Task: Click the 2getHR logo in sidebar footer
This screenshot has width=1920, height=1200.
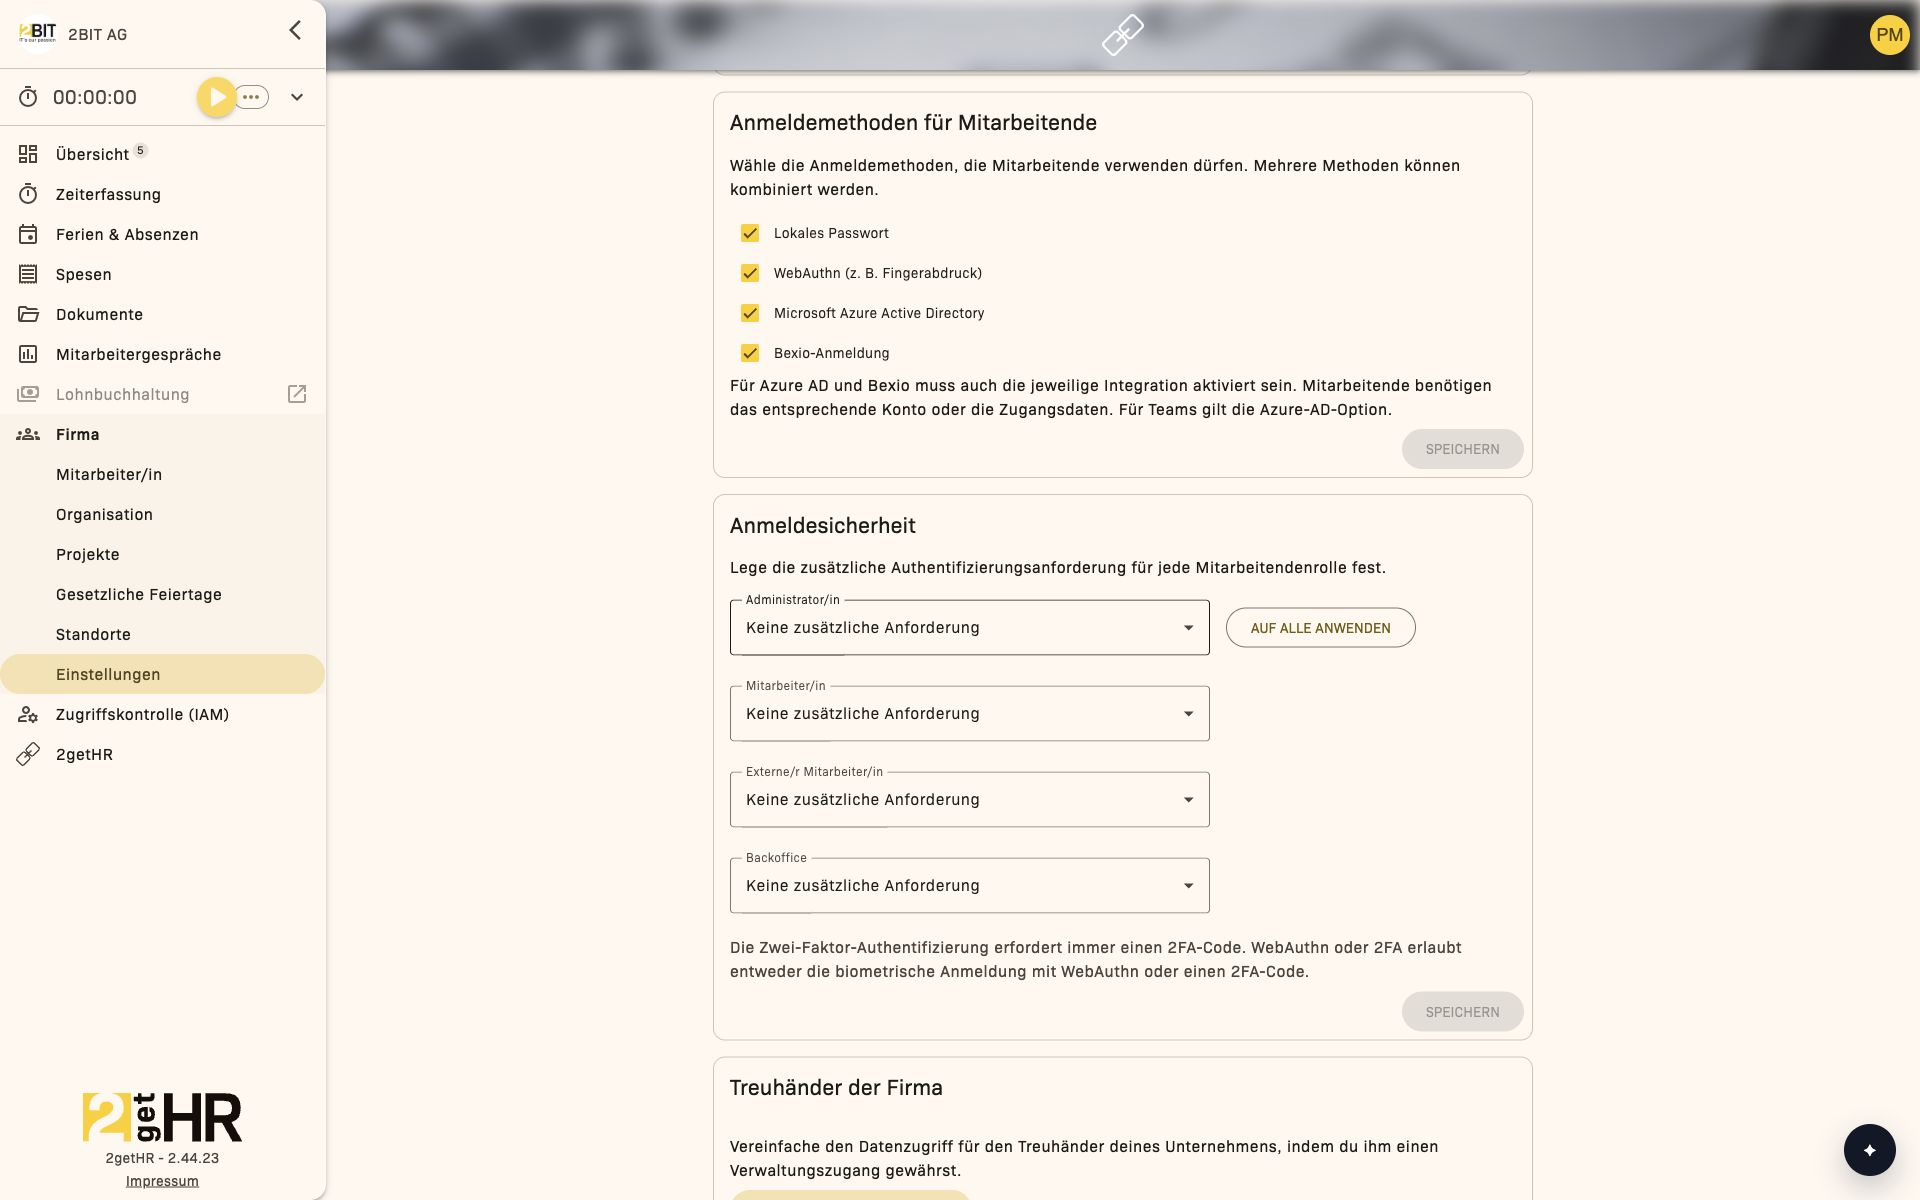Action: (x=162, y=1117)
